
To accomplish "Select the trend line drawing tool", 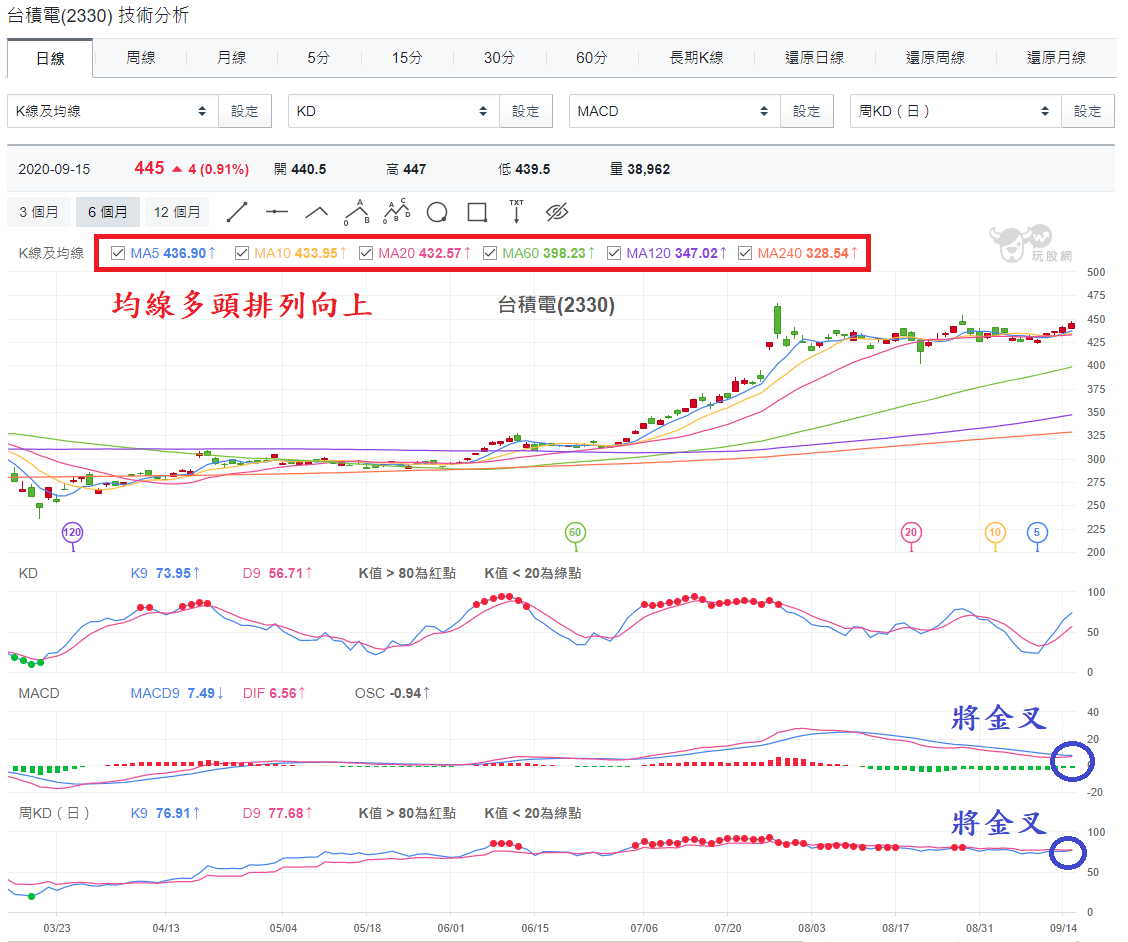I will click(x=237, y=212).
